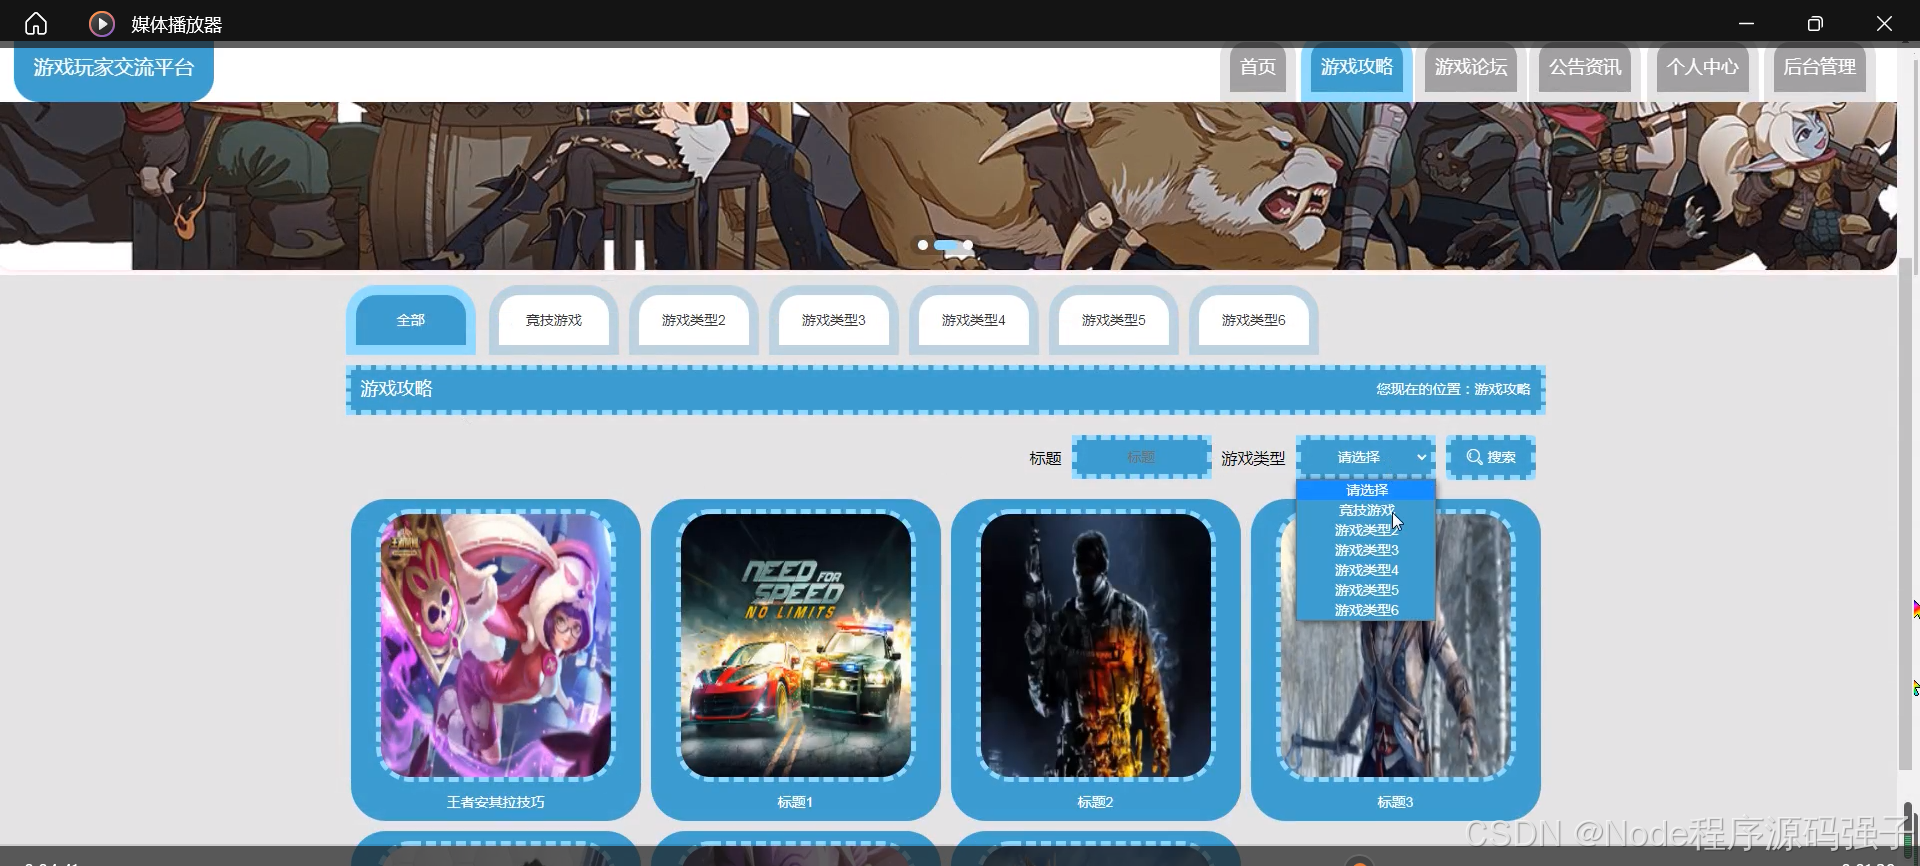
Task: Open 后台管理 tab
Action: 1820,67
